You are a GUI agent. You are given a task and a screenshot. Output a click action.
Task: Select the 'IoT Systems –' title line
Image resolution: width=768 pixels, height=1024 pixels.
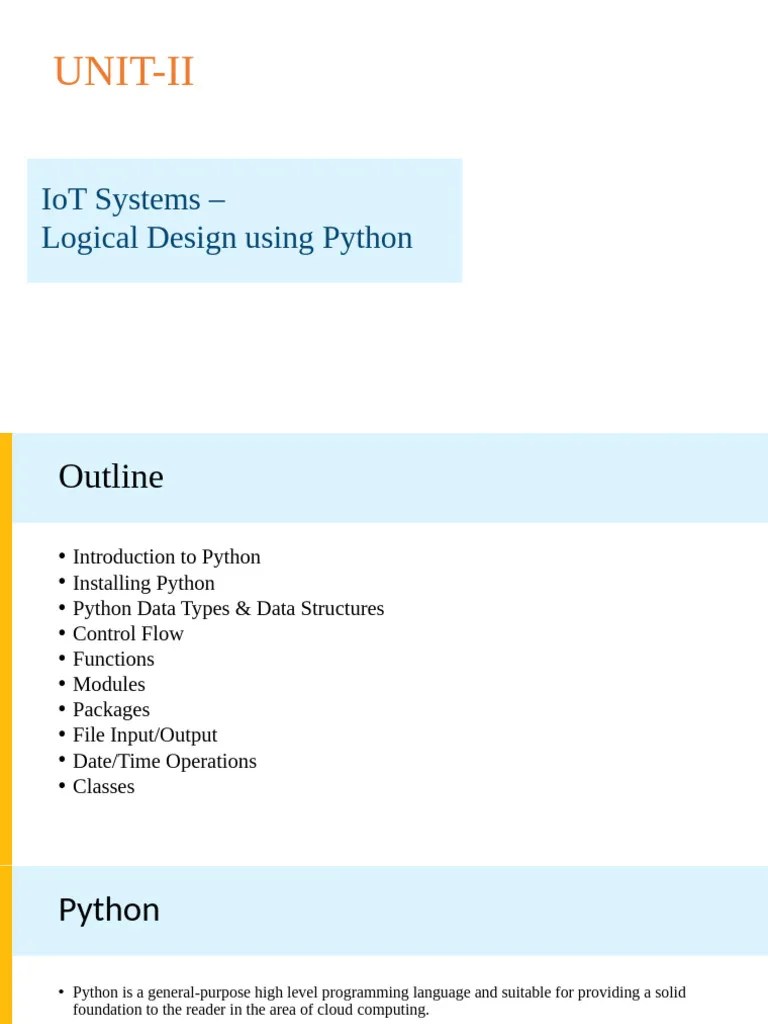[133, 199]
